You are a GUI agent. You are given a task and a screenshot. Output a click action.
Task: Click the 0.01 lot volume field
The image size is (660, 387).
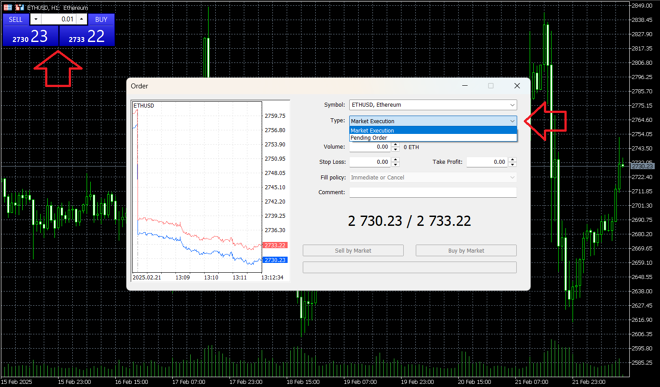click(x=59, y=19)
